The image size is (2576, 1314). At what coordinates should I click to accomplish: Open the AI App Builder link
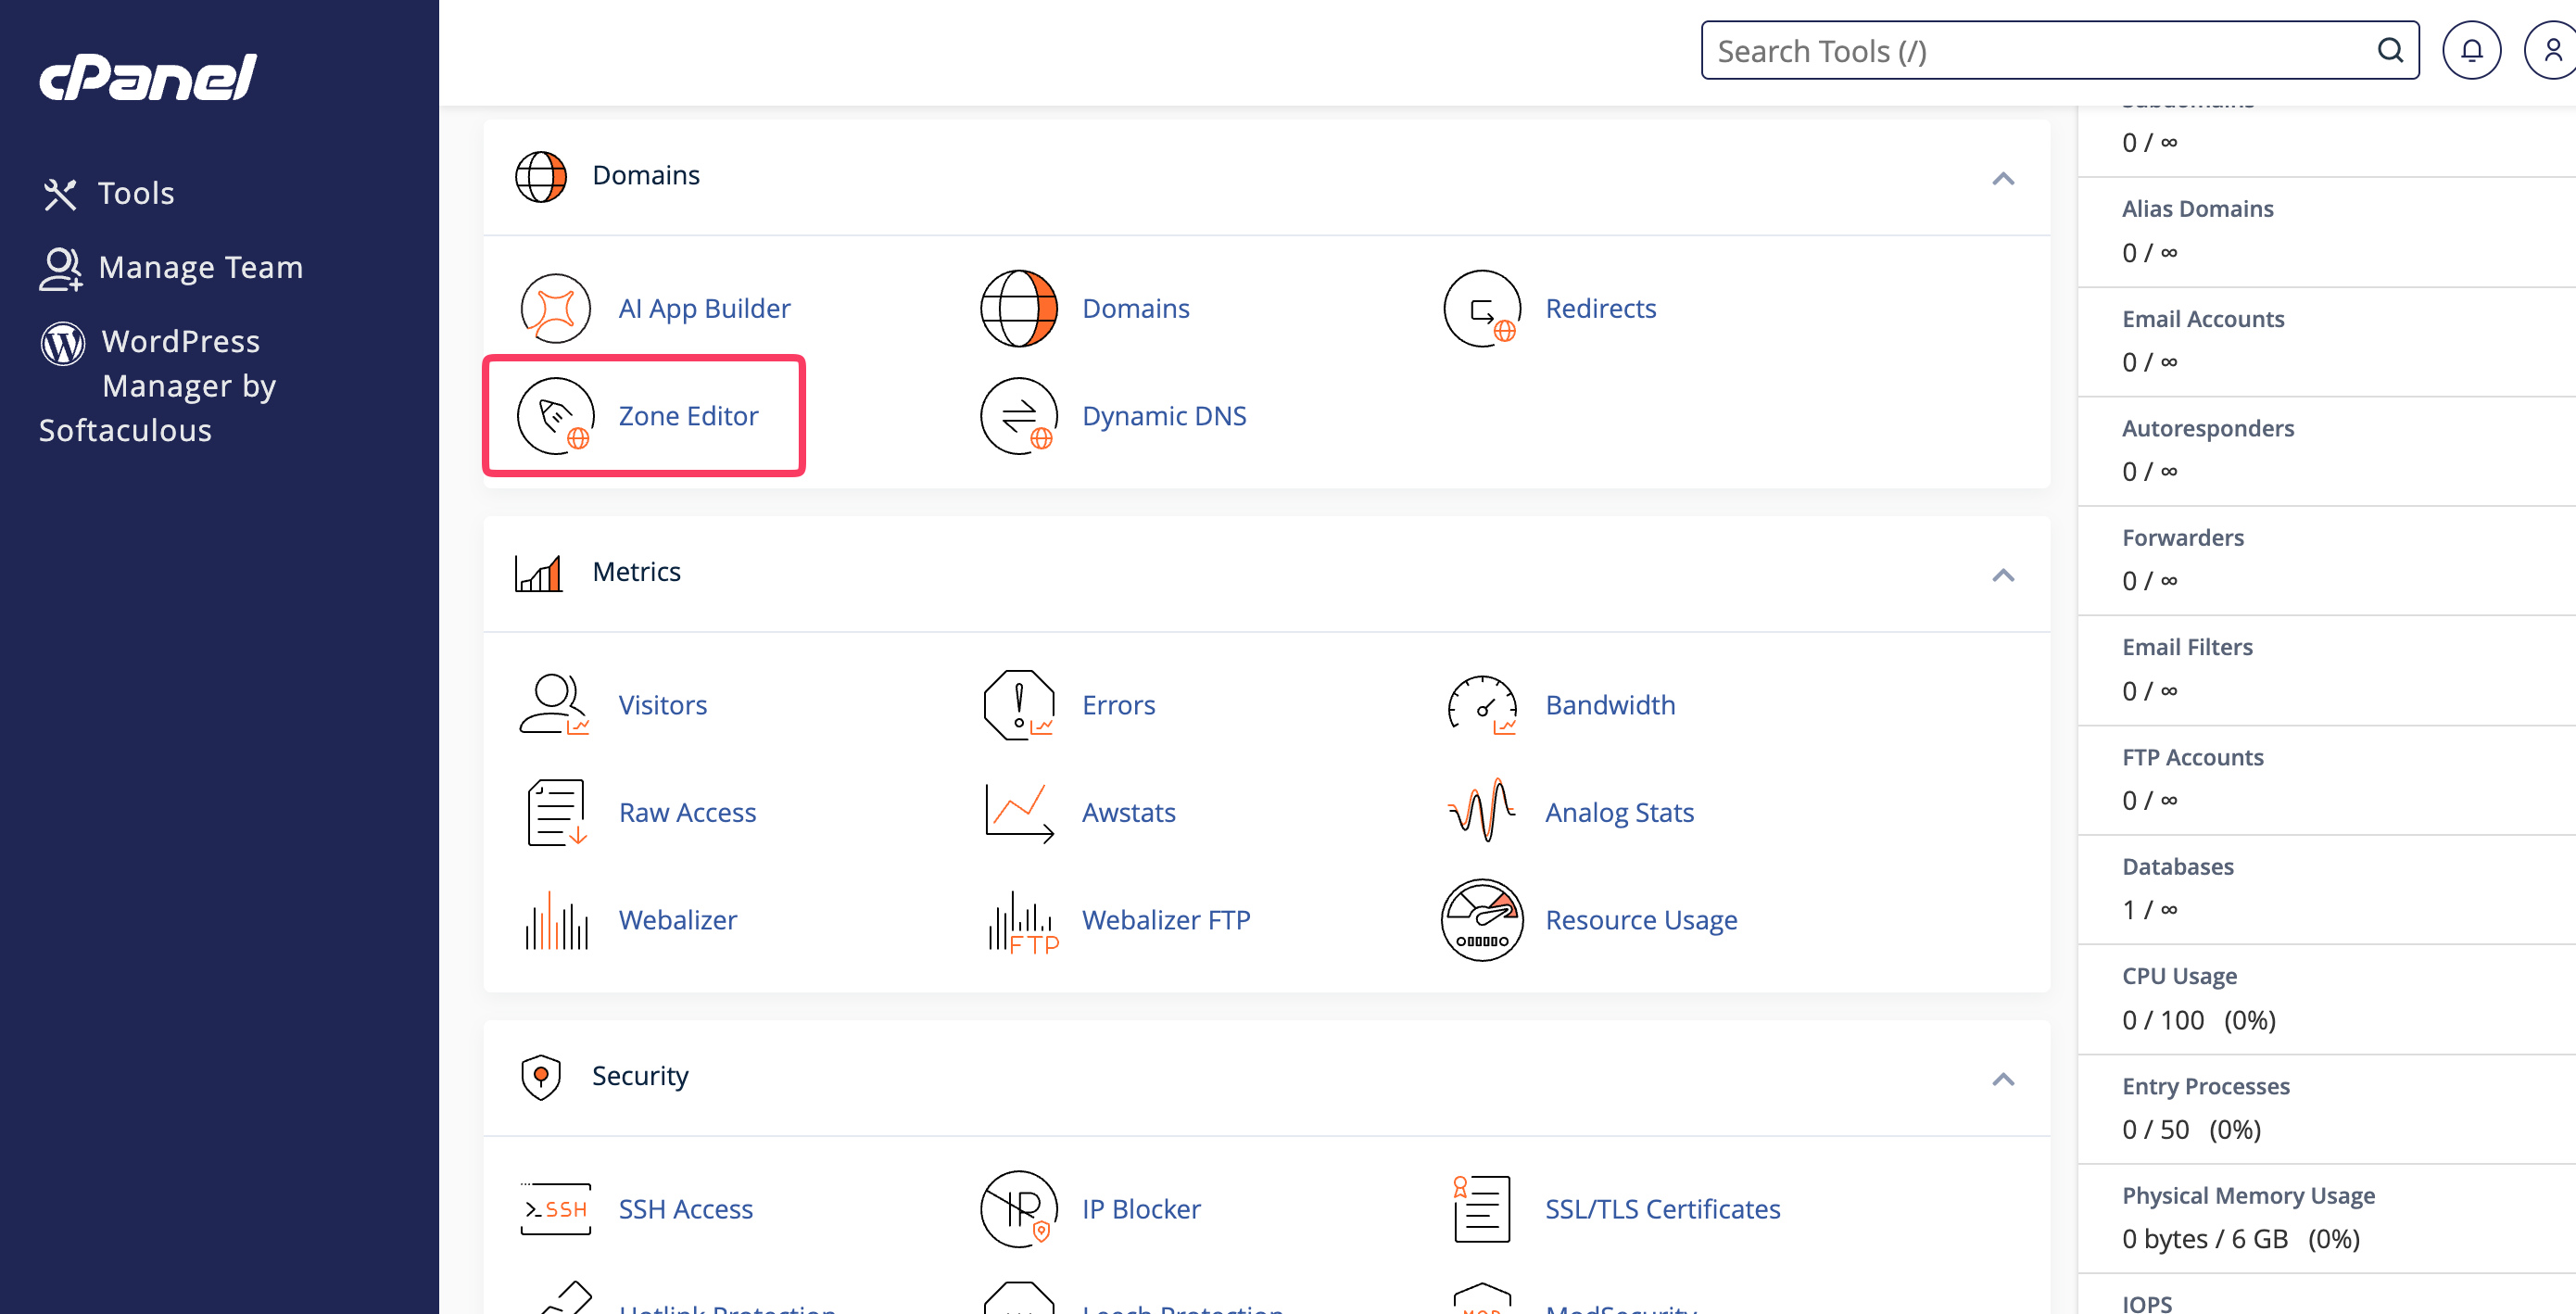pos(704,308)
